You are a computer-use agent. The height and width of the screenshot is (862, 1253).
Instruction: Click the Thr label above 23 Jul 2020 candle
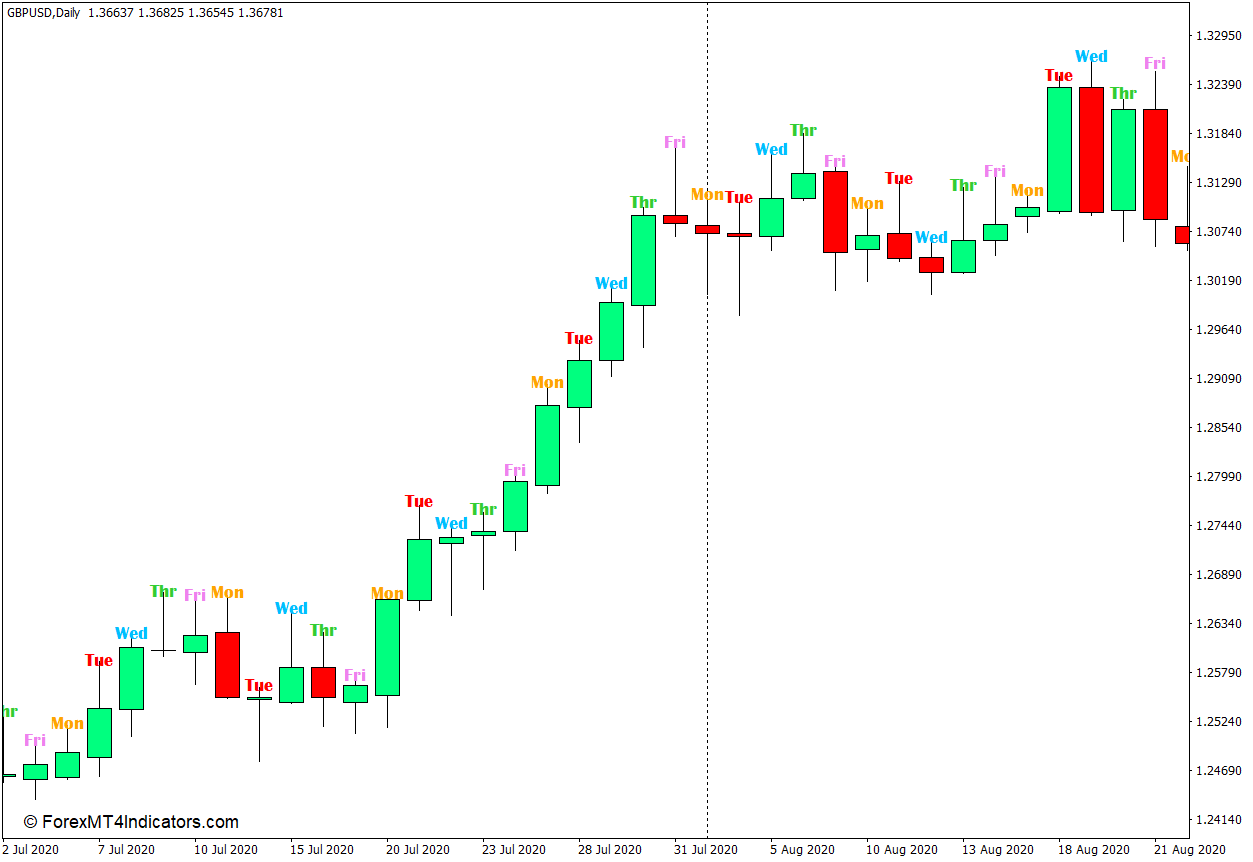[x=483, y=509]
